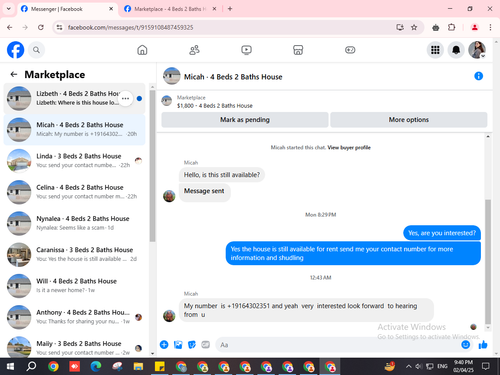Open Anthony conversation
Viewport: 500px width, 375px height.
[74, 317]
